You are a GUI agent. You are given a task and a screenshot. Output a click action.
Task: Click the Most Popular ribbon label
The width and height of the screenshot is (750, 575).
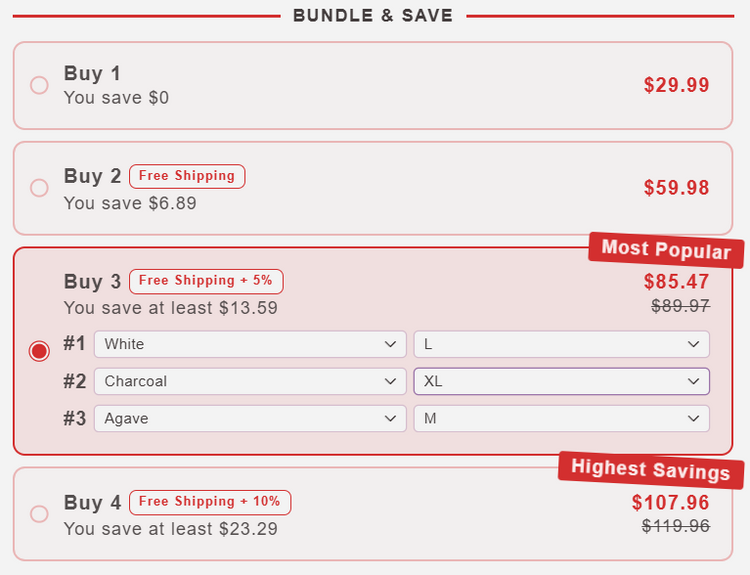pyautogui.click(x=666, y=249)
